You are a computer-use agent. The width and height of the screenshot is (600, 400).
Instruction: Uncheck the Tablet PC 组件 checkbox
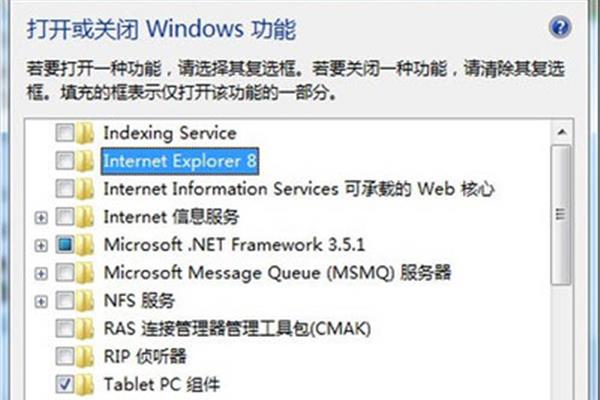point(65,384)
